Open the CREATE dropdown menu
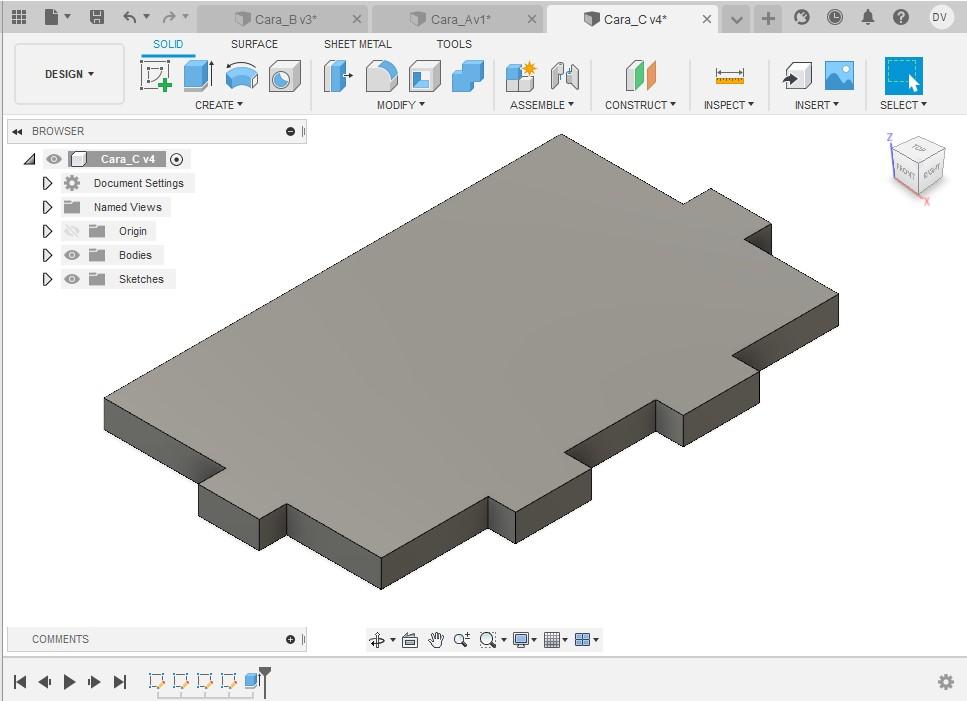The image size is (967, 701). [x=219, y=105]
